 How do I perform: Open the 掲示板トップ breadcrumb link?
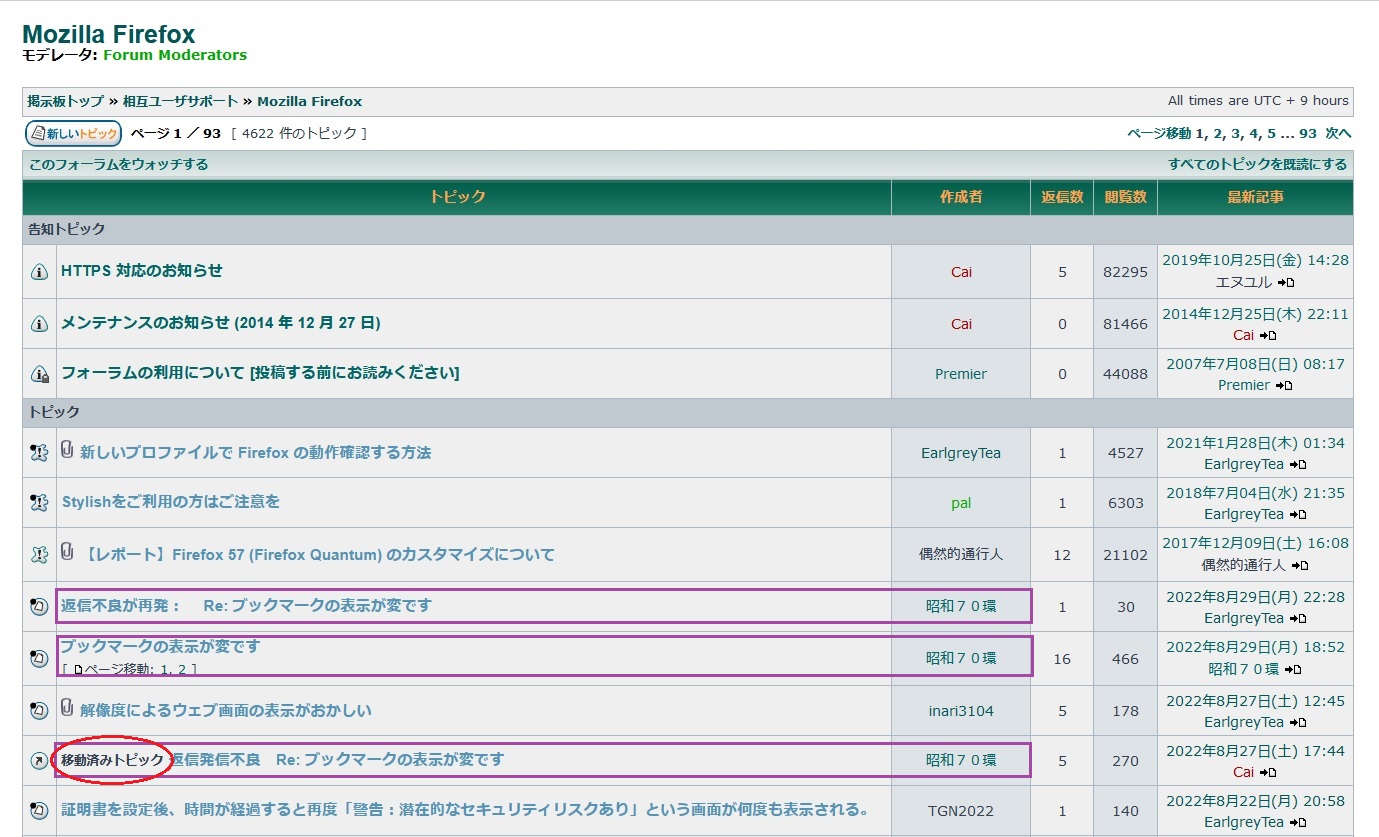(66, 101)
